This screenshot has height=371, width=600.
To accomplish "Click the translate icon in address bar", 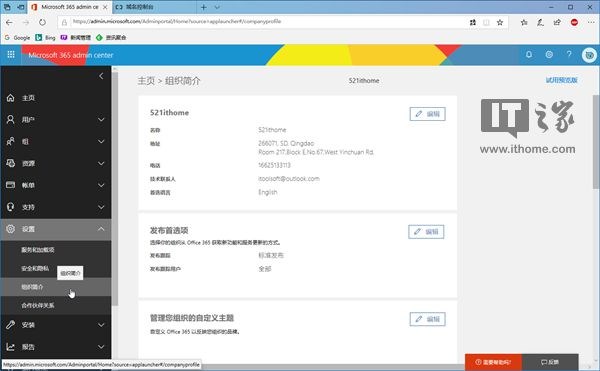I will pos(473,23).
